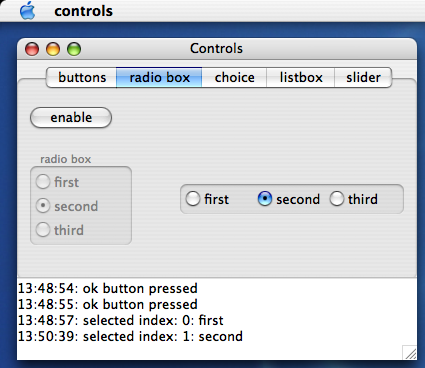Choose the second option in the horizontal radio group
Screen dimensions: 425x368
[289, 199]
